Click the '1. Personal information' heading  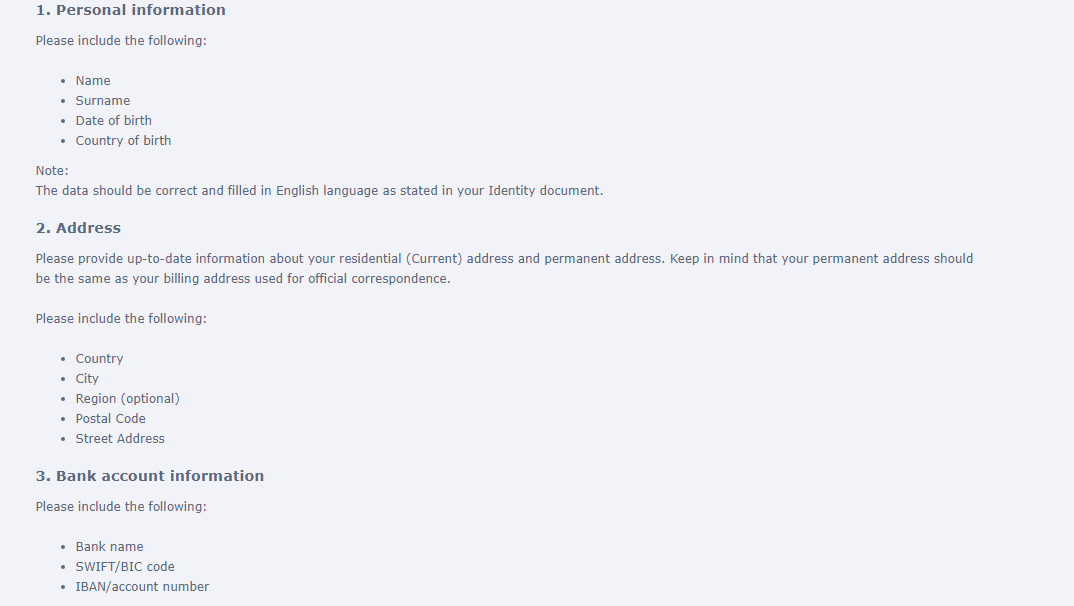click(130, 10)
